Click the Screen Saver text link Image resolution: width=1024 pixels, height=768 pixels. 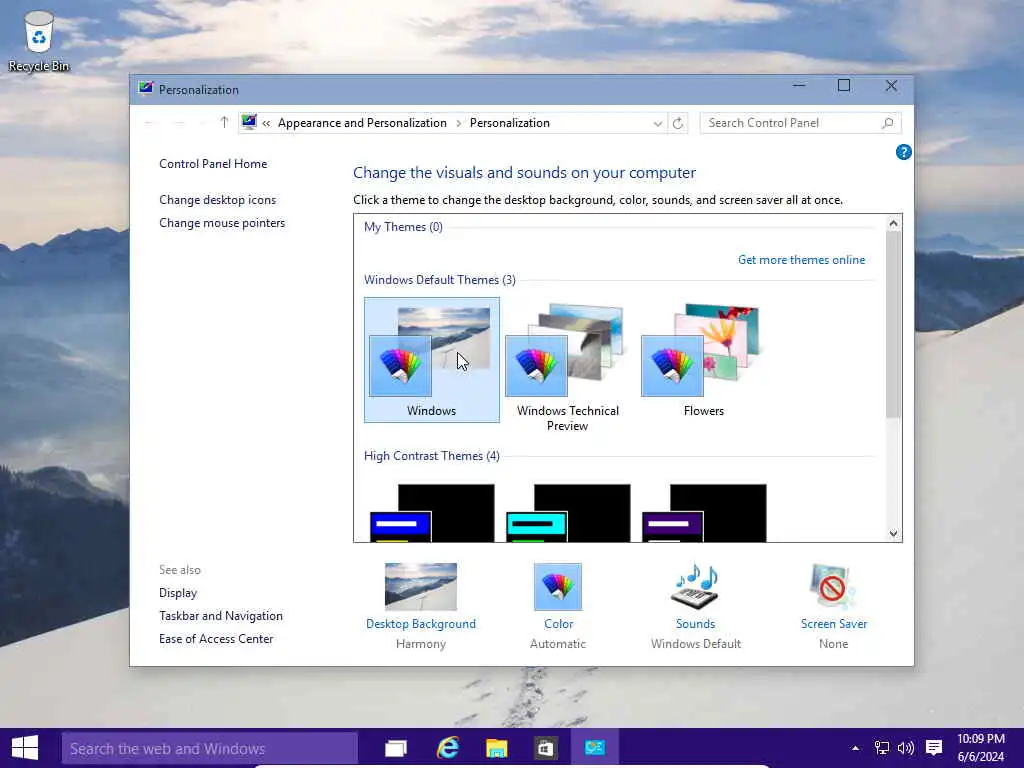tap(833, 624)
